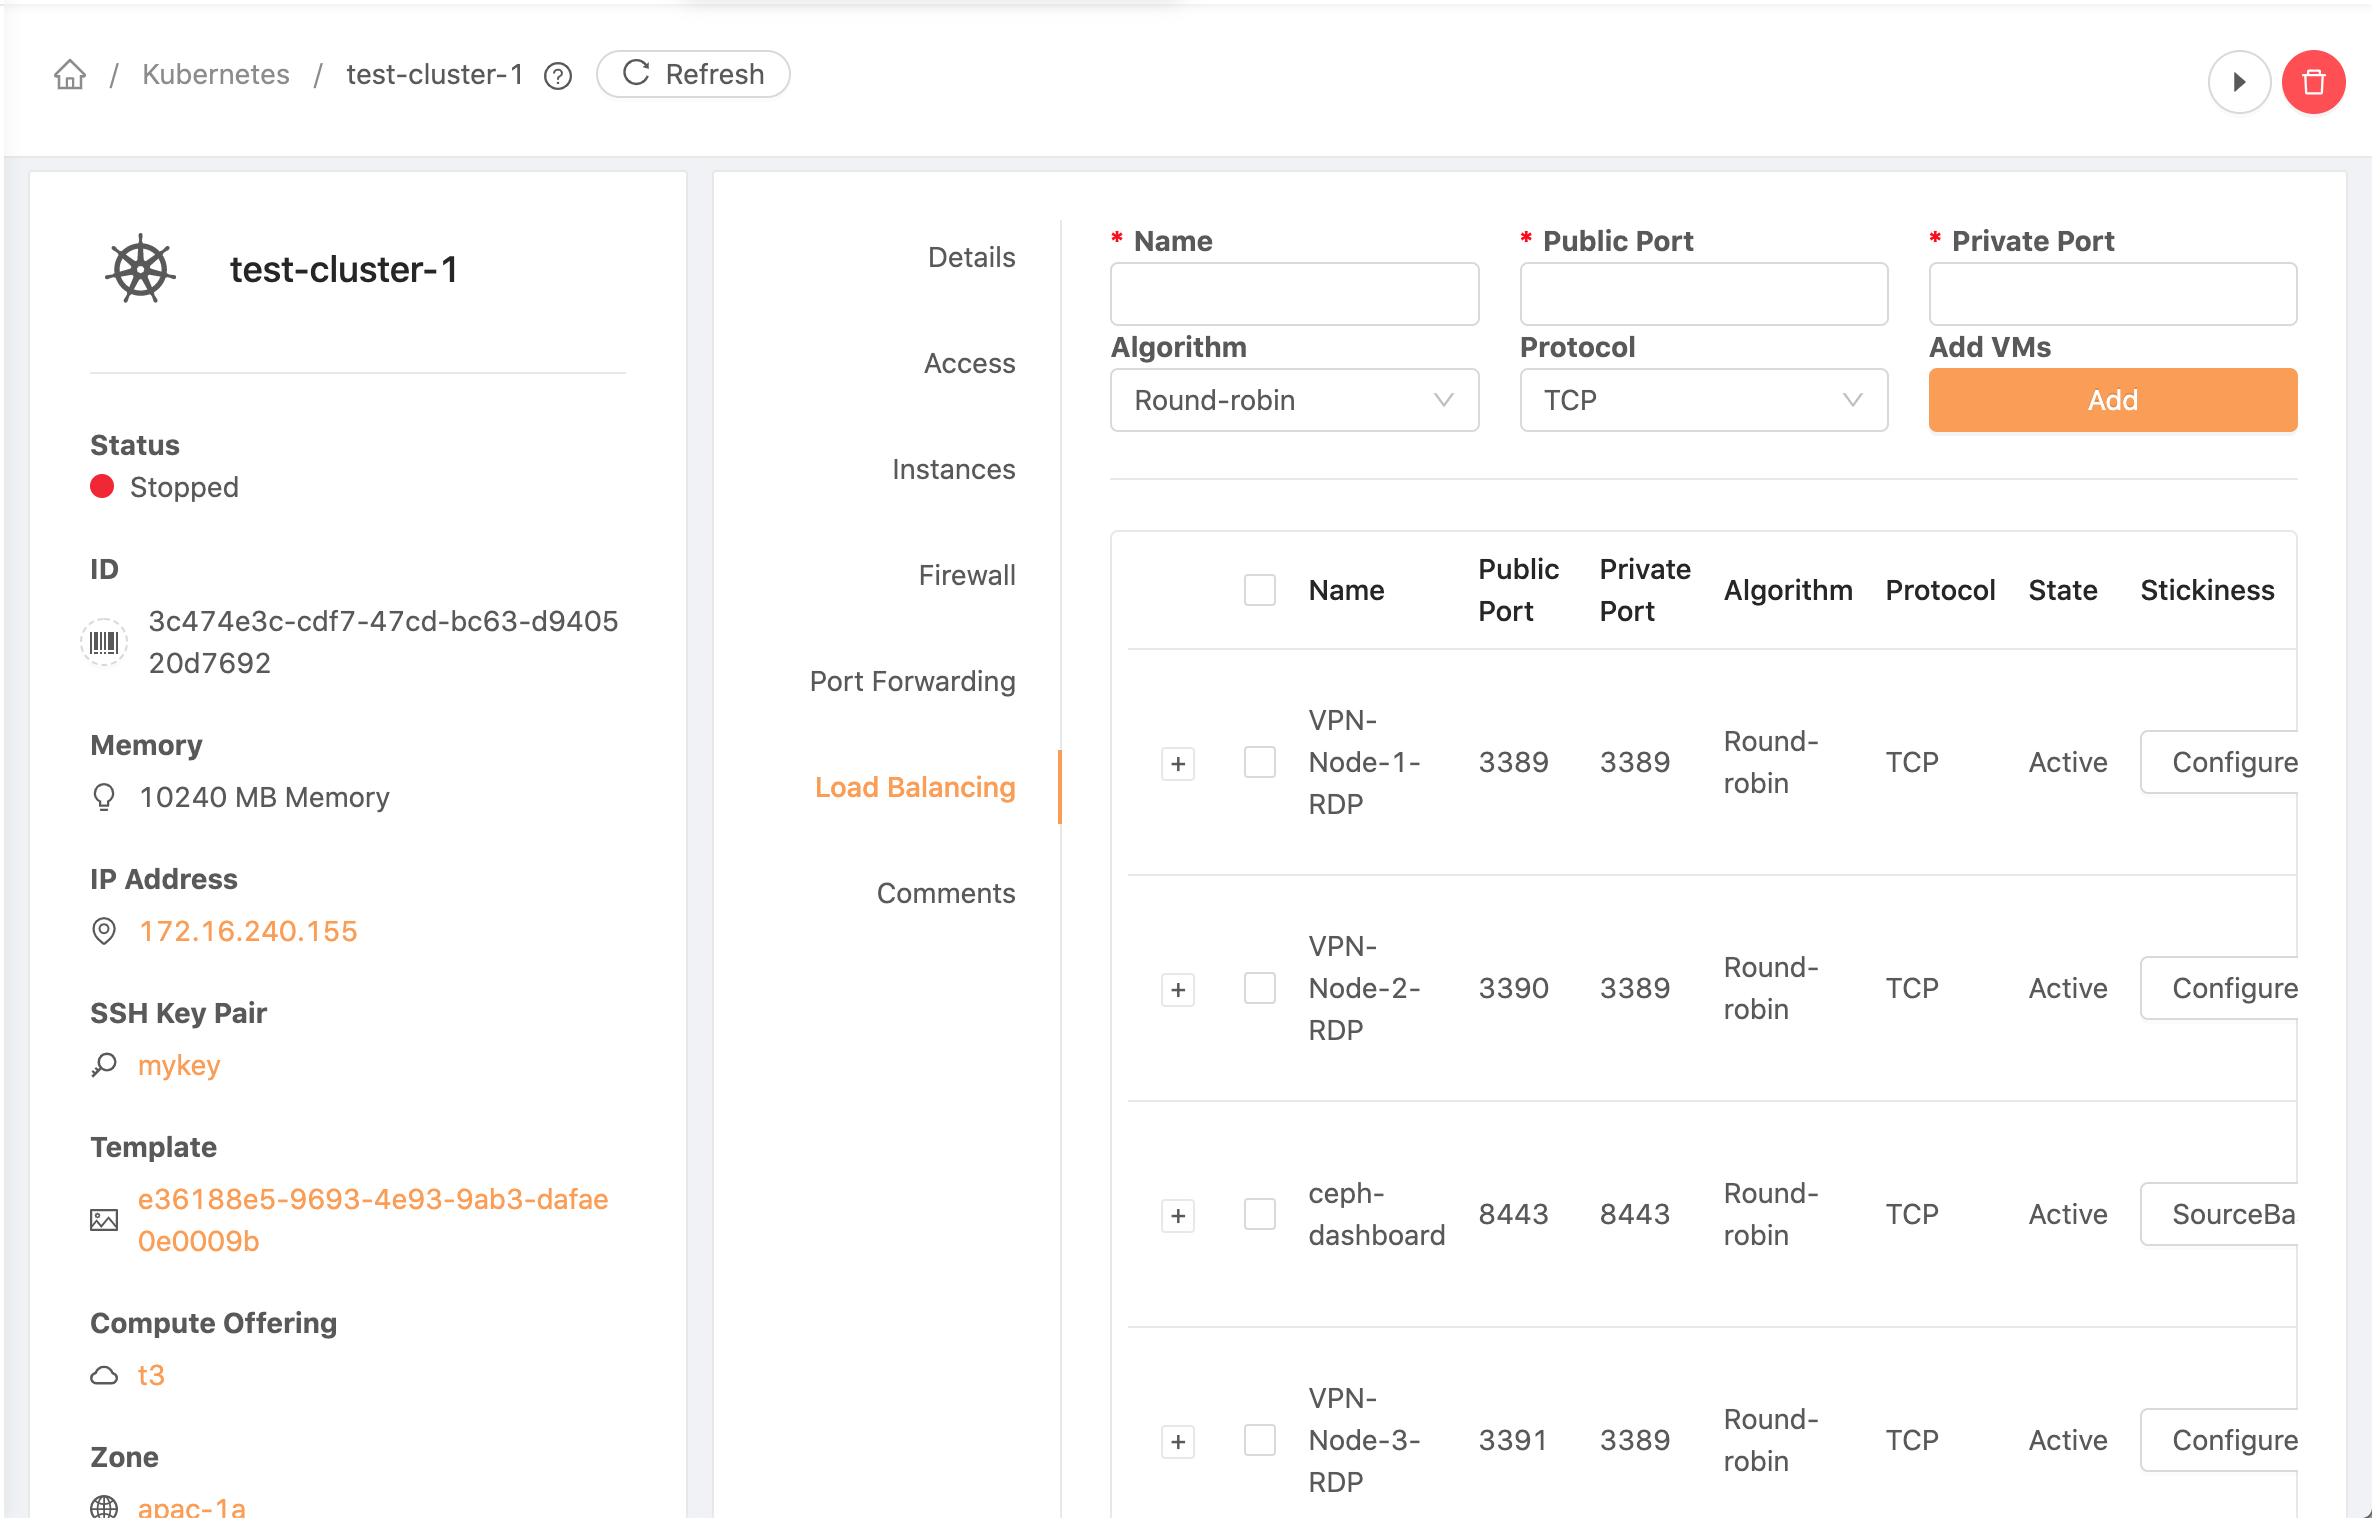The width and height of the screenshot is (2372, 1518).
Task: Click the barcode icon next to ID
Action: click(104, 642)
